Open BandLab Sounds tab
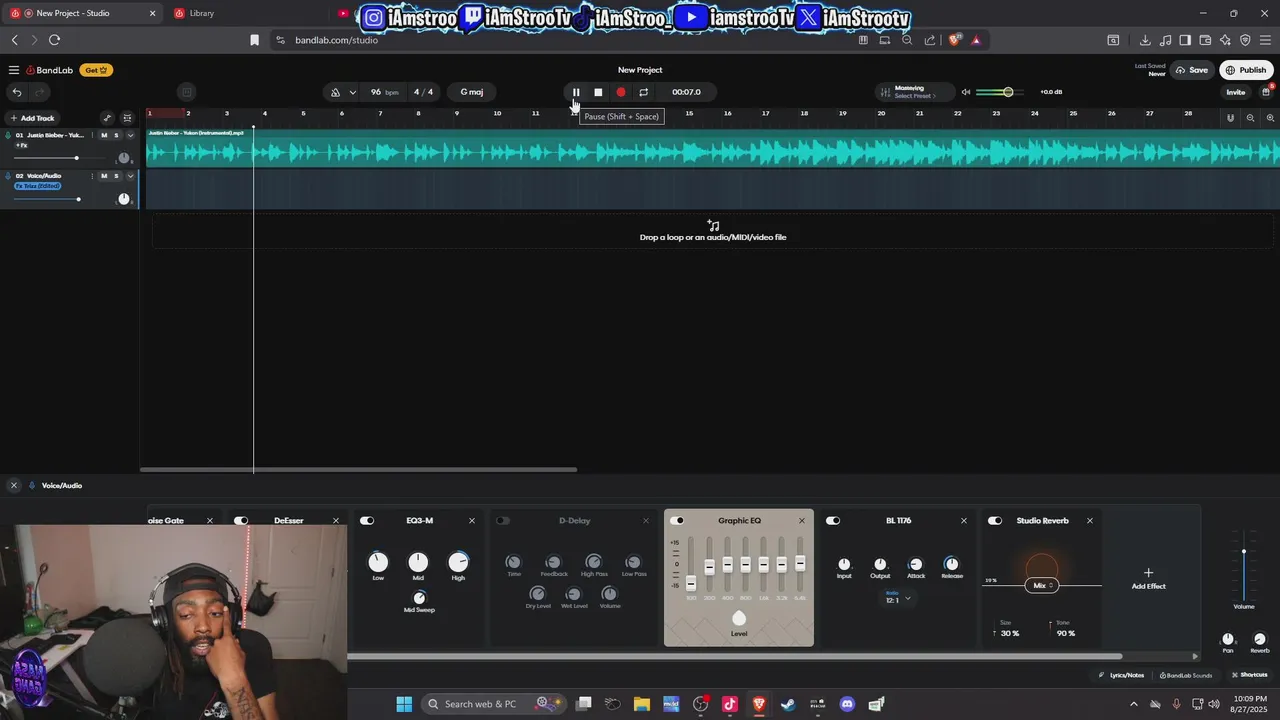The image size is (1280, 720). (1184, 675)
